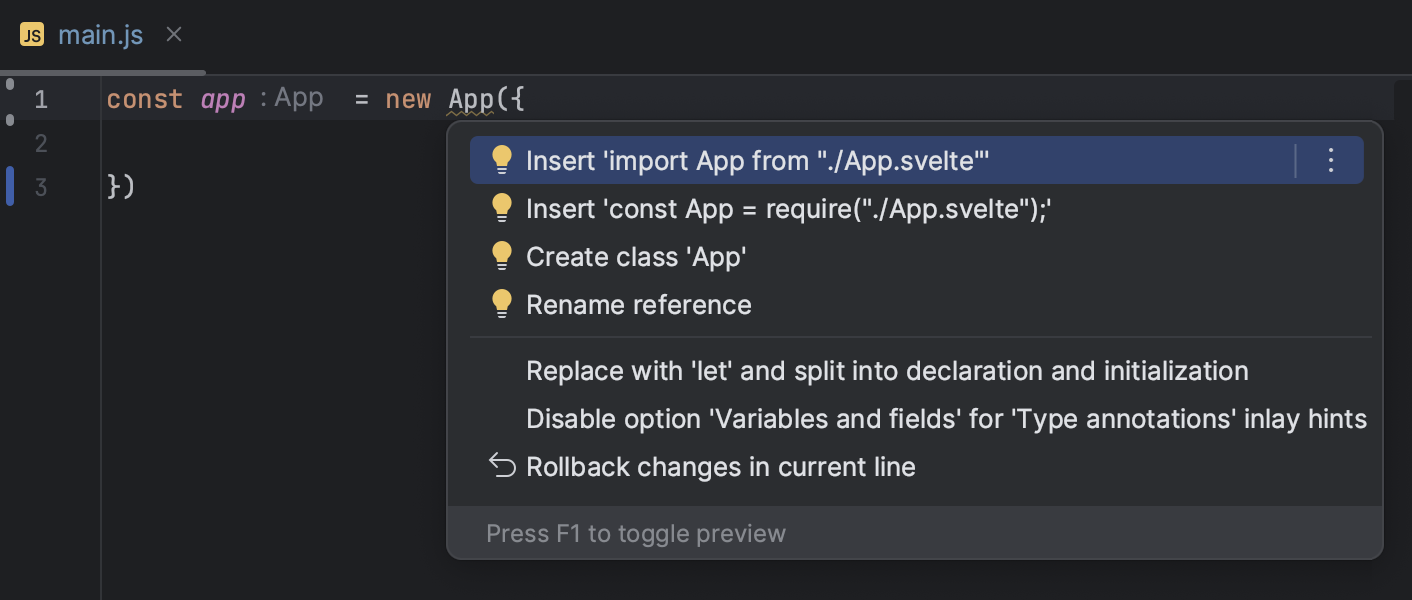Image resolution: width=1412 pixels, height=600 pixels.
Task: Choose Insert 'const App = require("./App.svelte")'
Action: (787, 208)
